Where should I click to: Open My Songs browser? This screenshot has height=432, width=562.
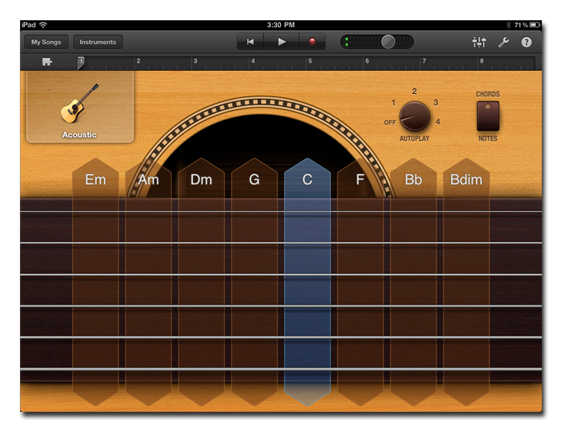tap(46, 42)
